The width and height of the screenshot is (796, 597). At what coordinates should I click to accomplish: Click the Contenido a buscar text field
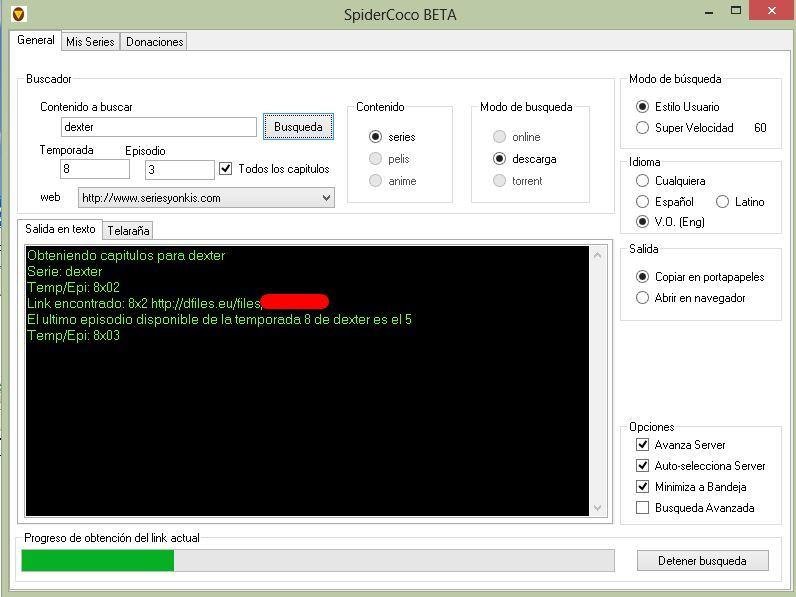[159, 127]
